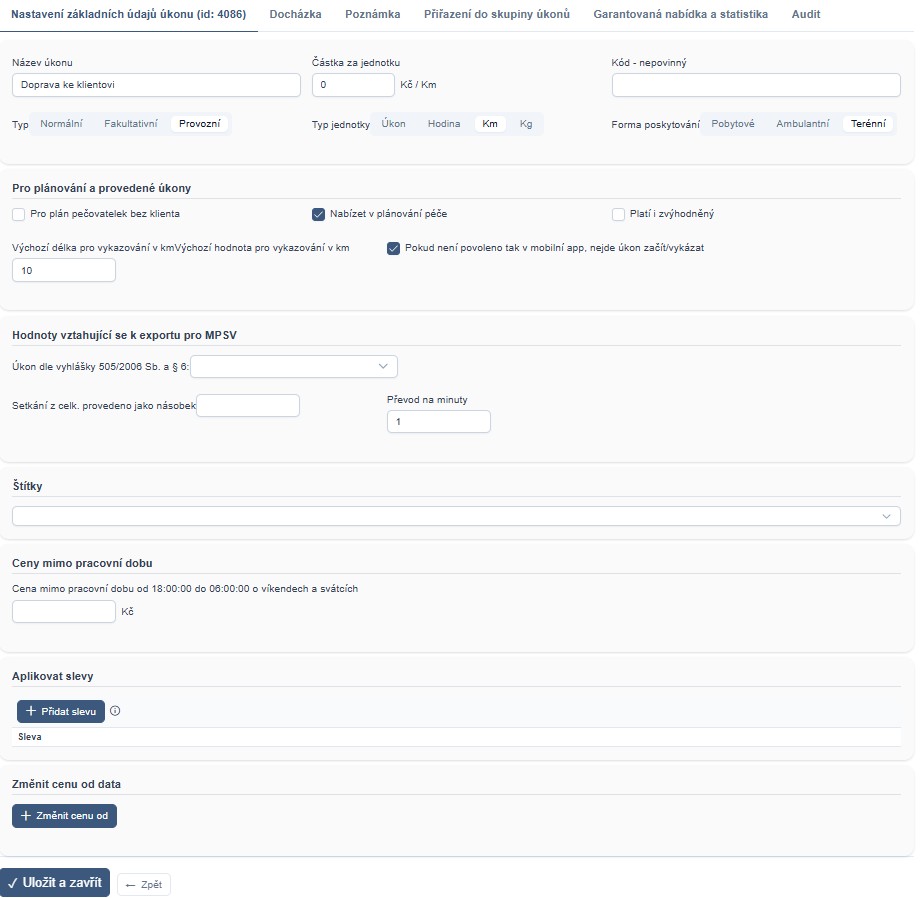This screenshot has width=924, height=898.
Task: Click the Název úkonu text field
Action: coord(156,85)
